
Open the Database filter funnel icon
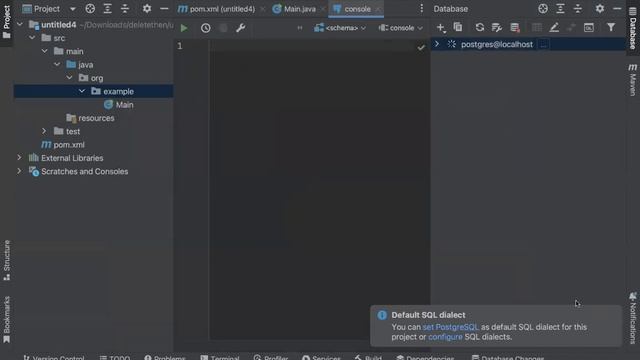tap(611, 27)
